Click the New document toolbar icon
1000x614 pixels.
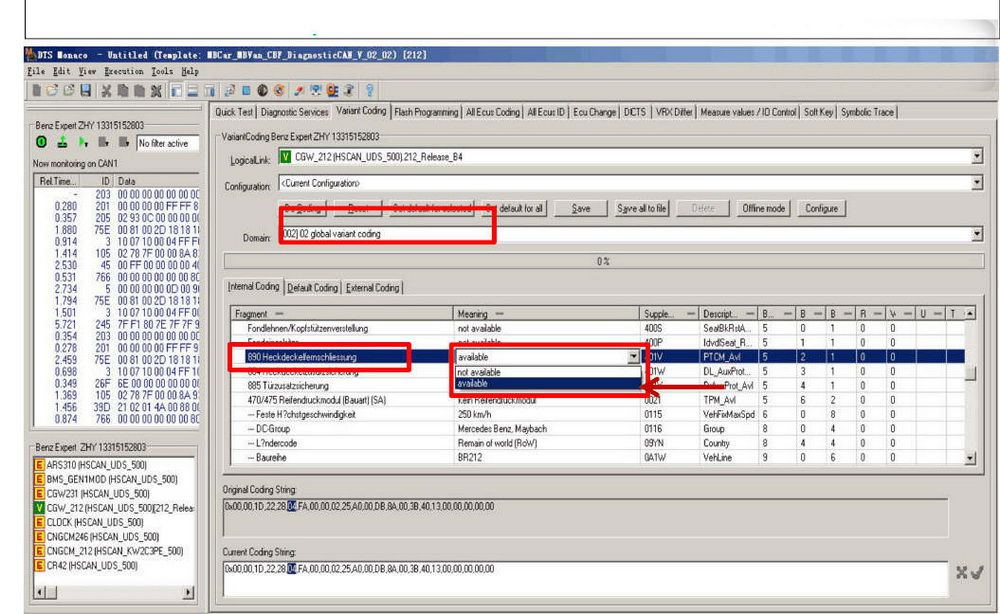pos(36,91)
